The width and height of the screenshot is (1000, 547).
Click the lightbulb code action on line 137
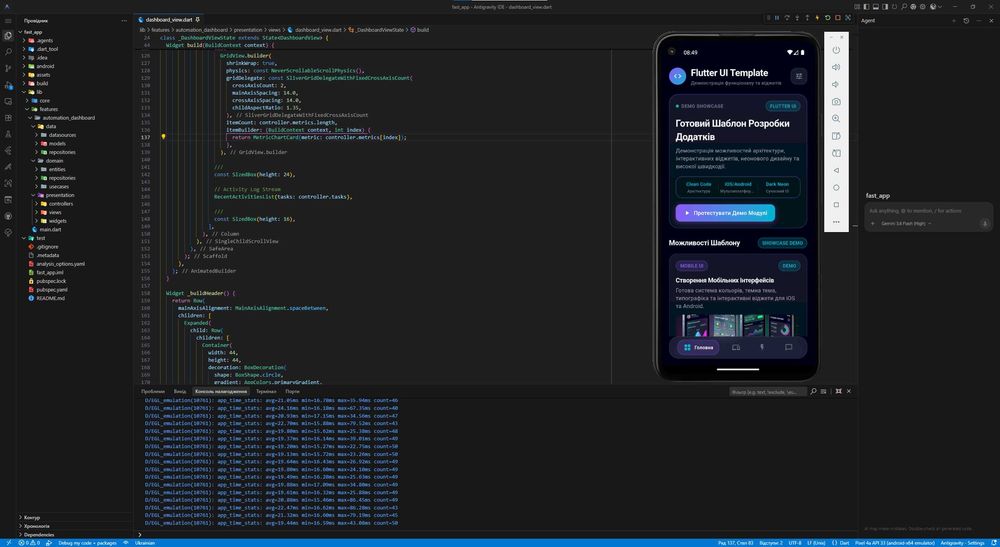pyautogui.click(x=163, y=136)
